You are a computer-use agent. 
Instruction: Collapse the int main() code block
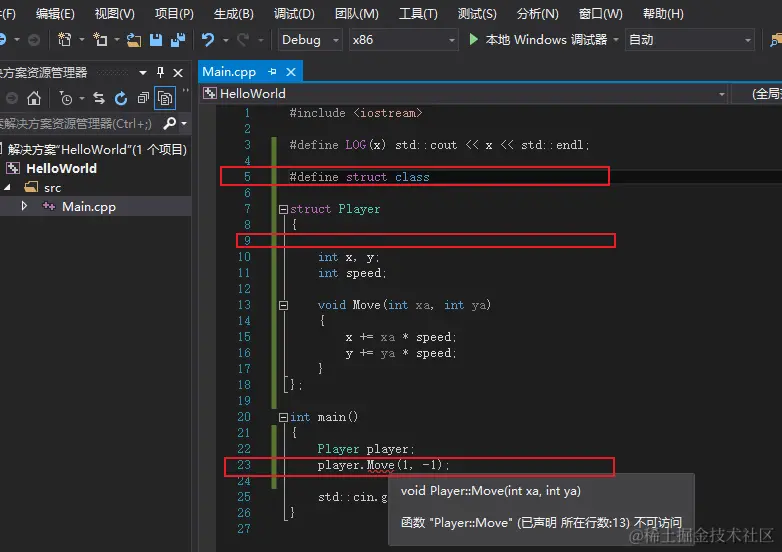point(283,417)
